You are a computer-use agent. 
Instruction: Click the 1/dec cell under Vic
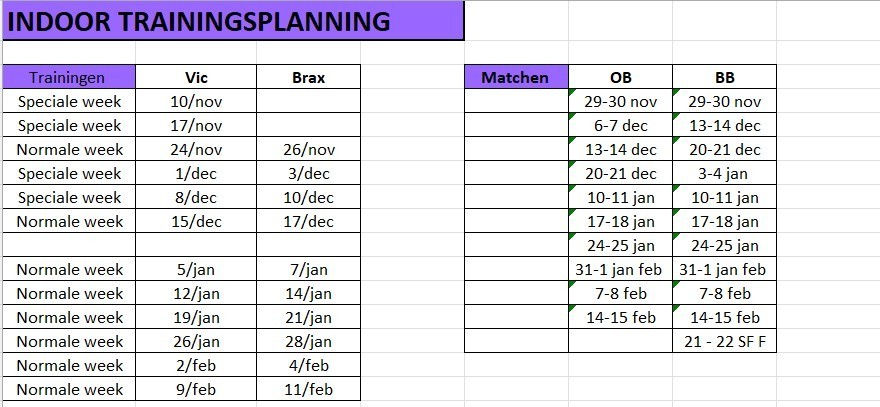tap(196, 173)
